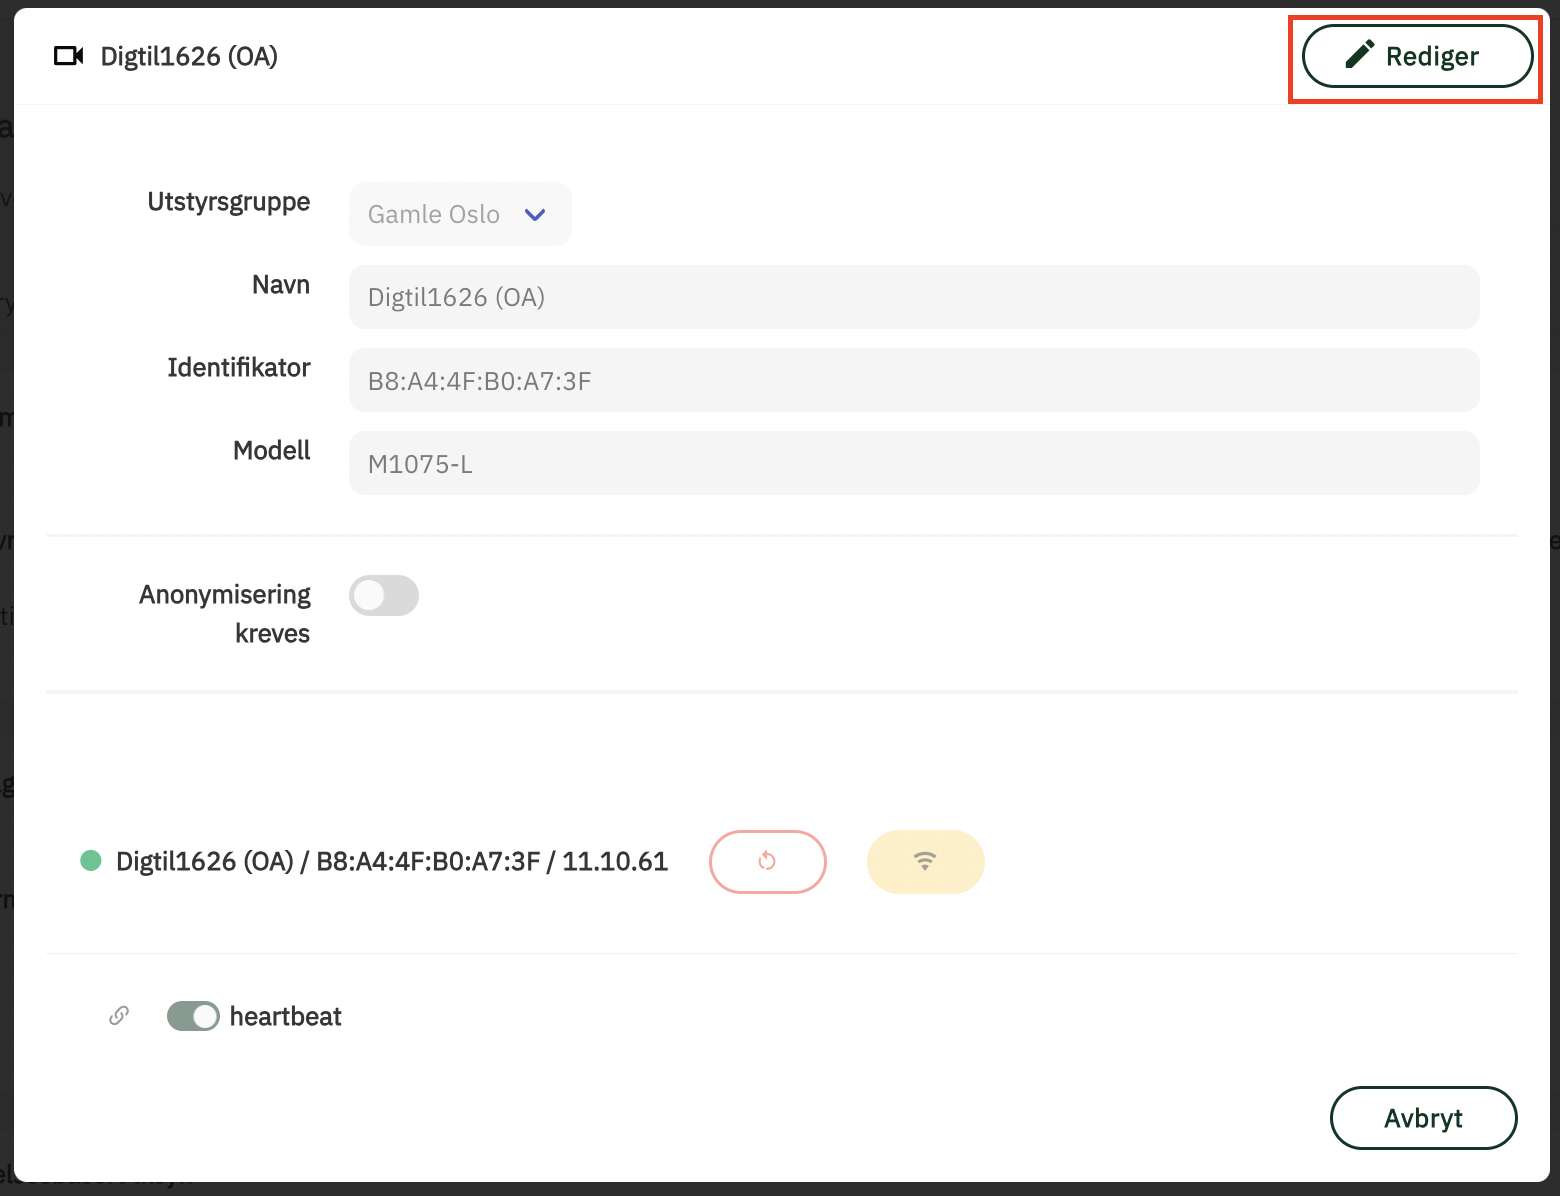Click the link icon beside heartbeat
Screen dimensions: 1560x1196
(x=119, y=1016)
